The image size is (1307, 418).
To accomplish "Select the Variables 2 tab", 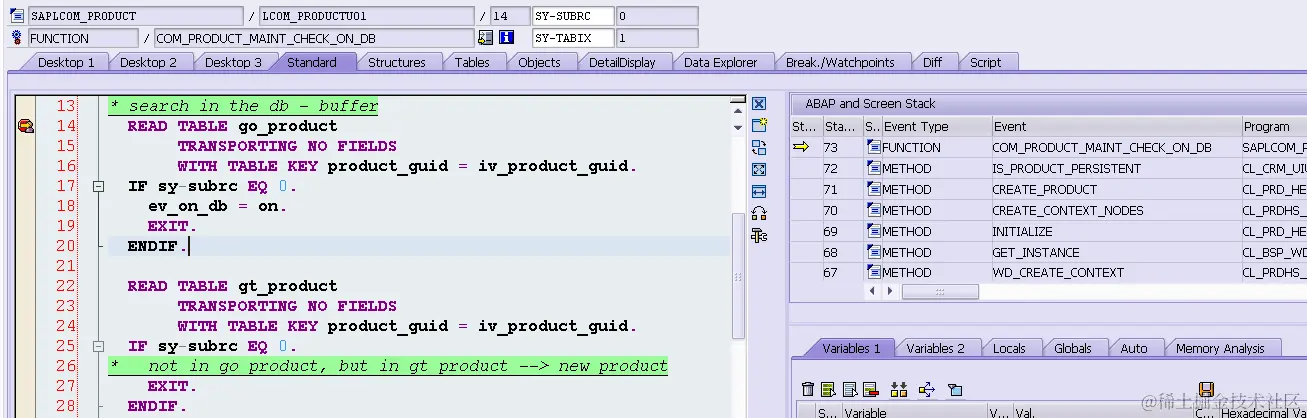I will (935, 348).
